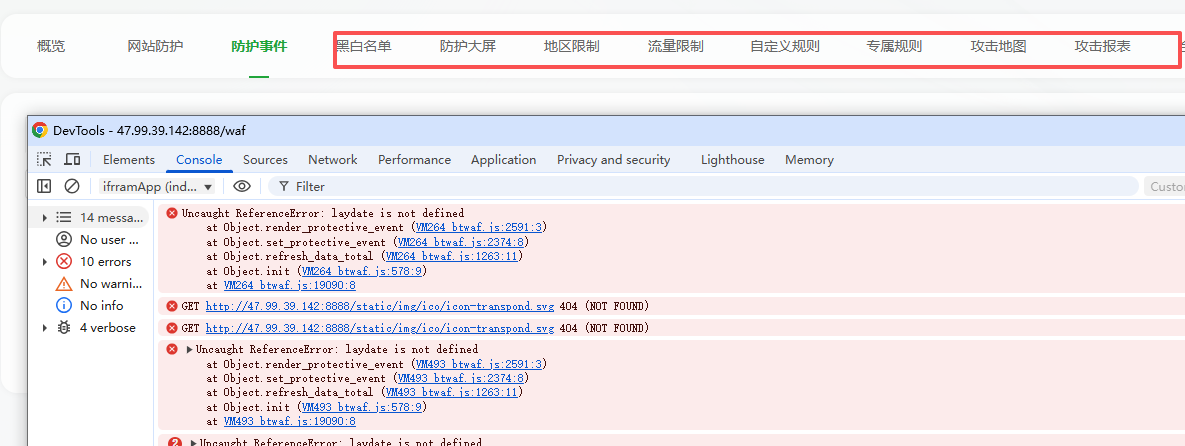1185x446 pixels.
Task: Collapse the second laydate ReferenceError stack trace
Action: 190,350
